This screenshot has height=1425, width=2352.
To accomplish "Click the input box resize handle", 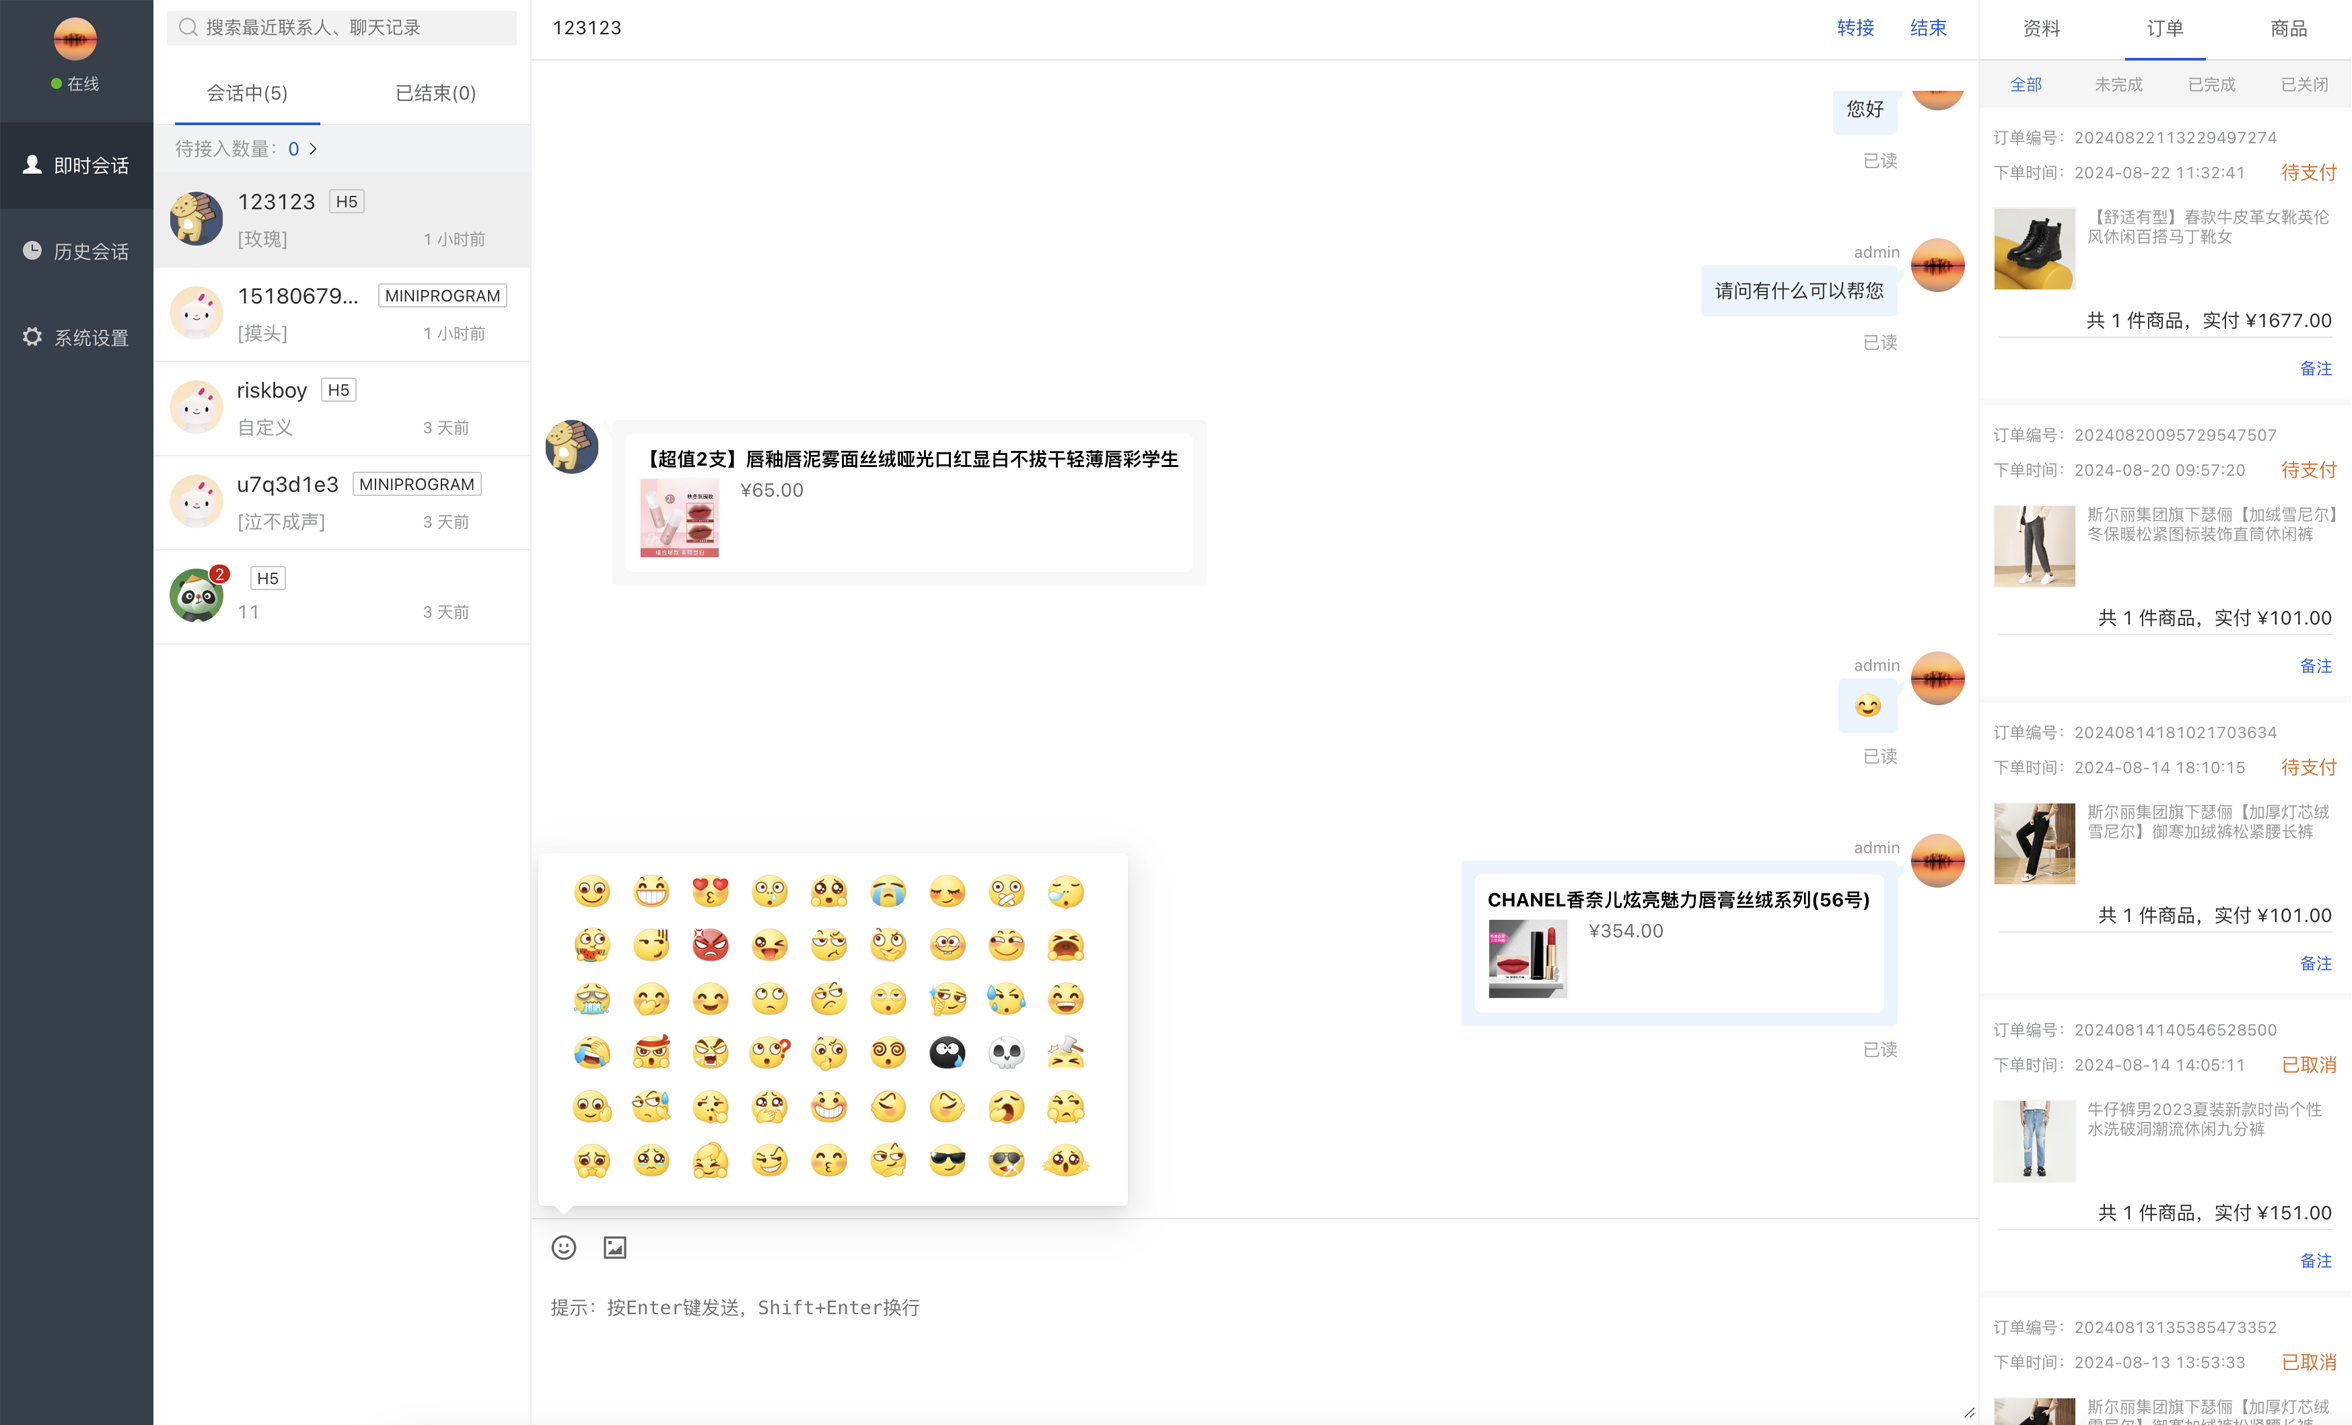I will [1968, 1412].
